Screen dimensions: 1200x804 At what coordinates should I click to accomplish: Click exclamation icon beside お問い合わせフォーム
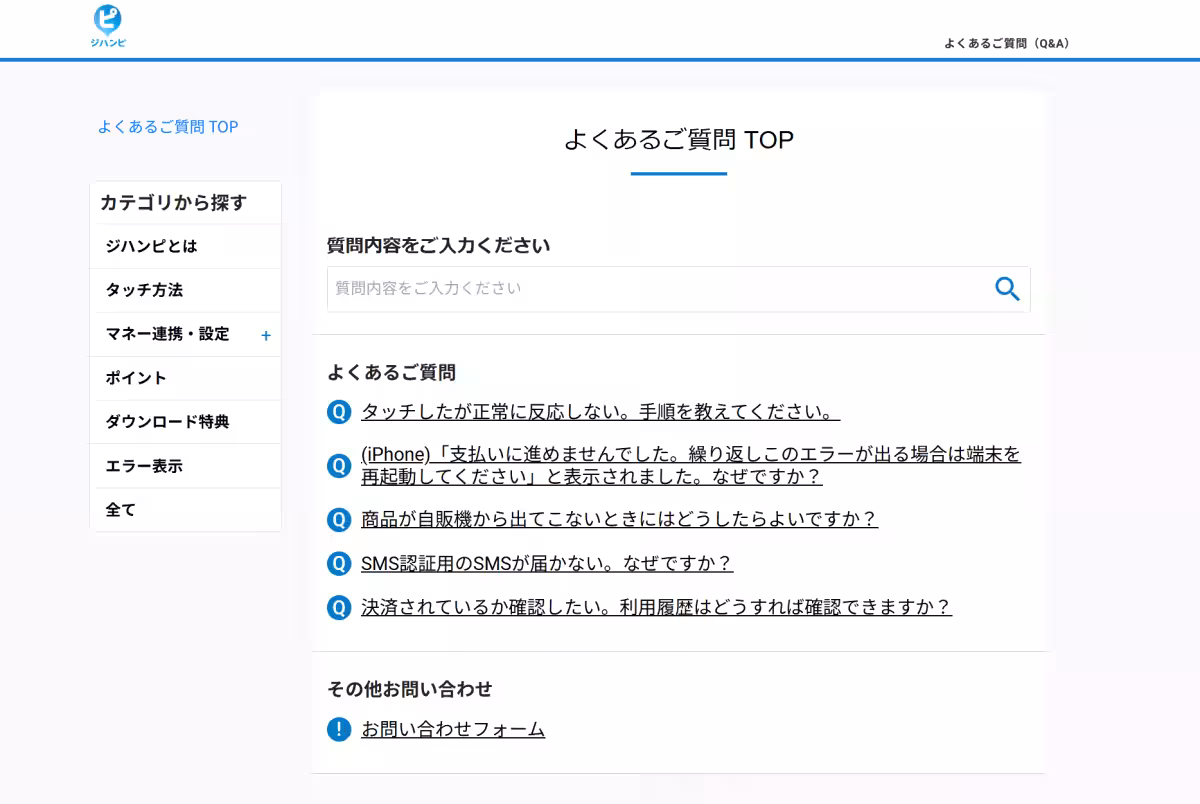(x=339, y=729)
